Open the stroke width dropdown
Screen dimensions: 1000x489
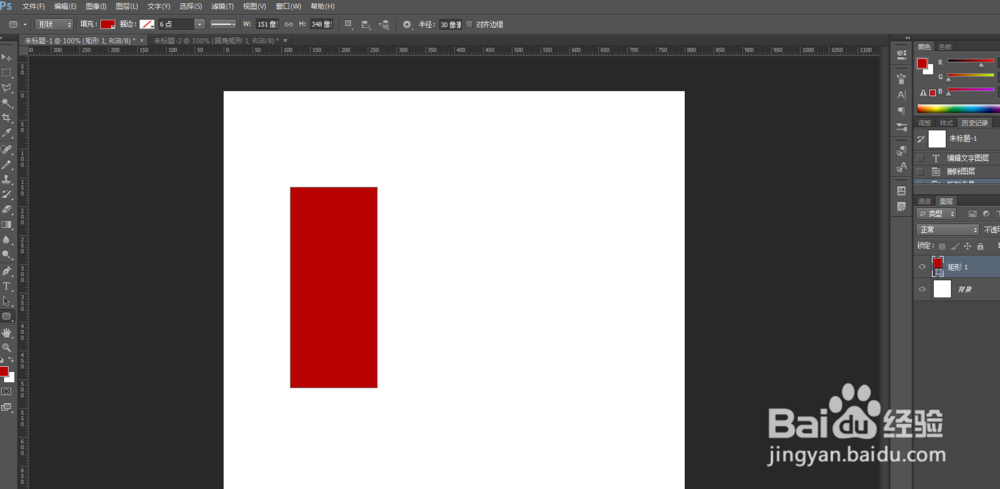point(200,24)
